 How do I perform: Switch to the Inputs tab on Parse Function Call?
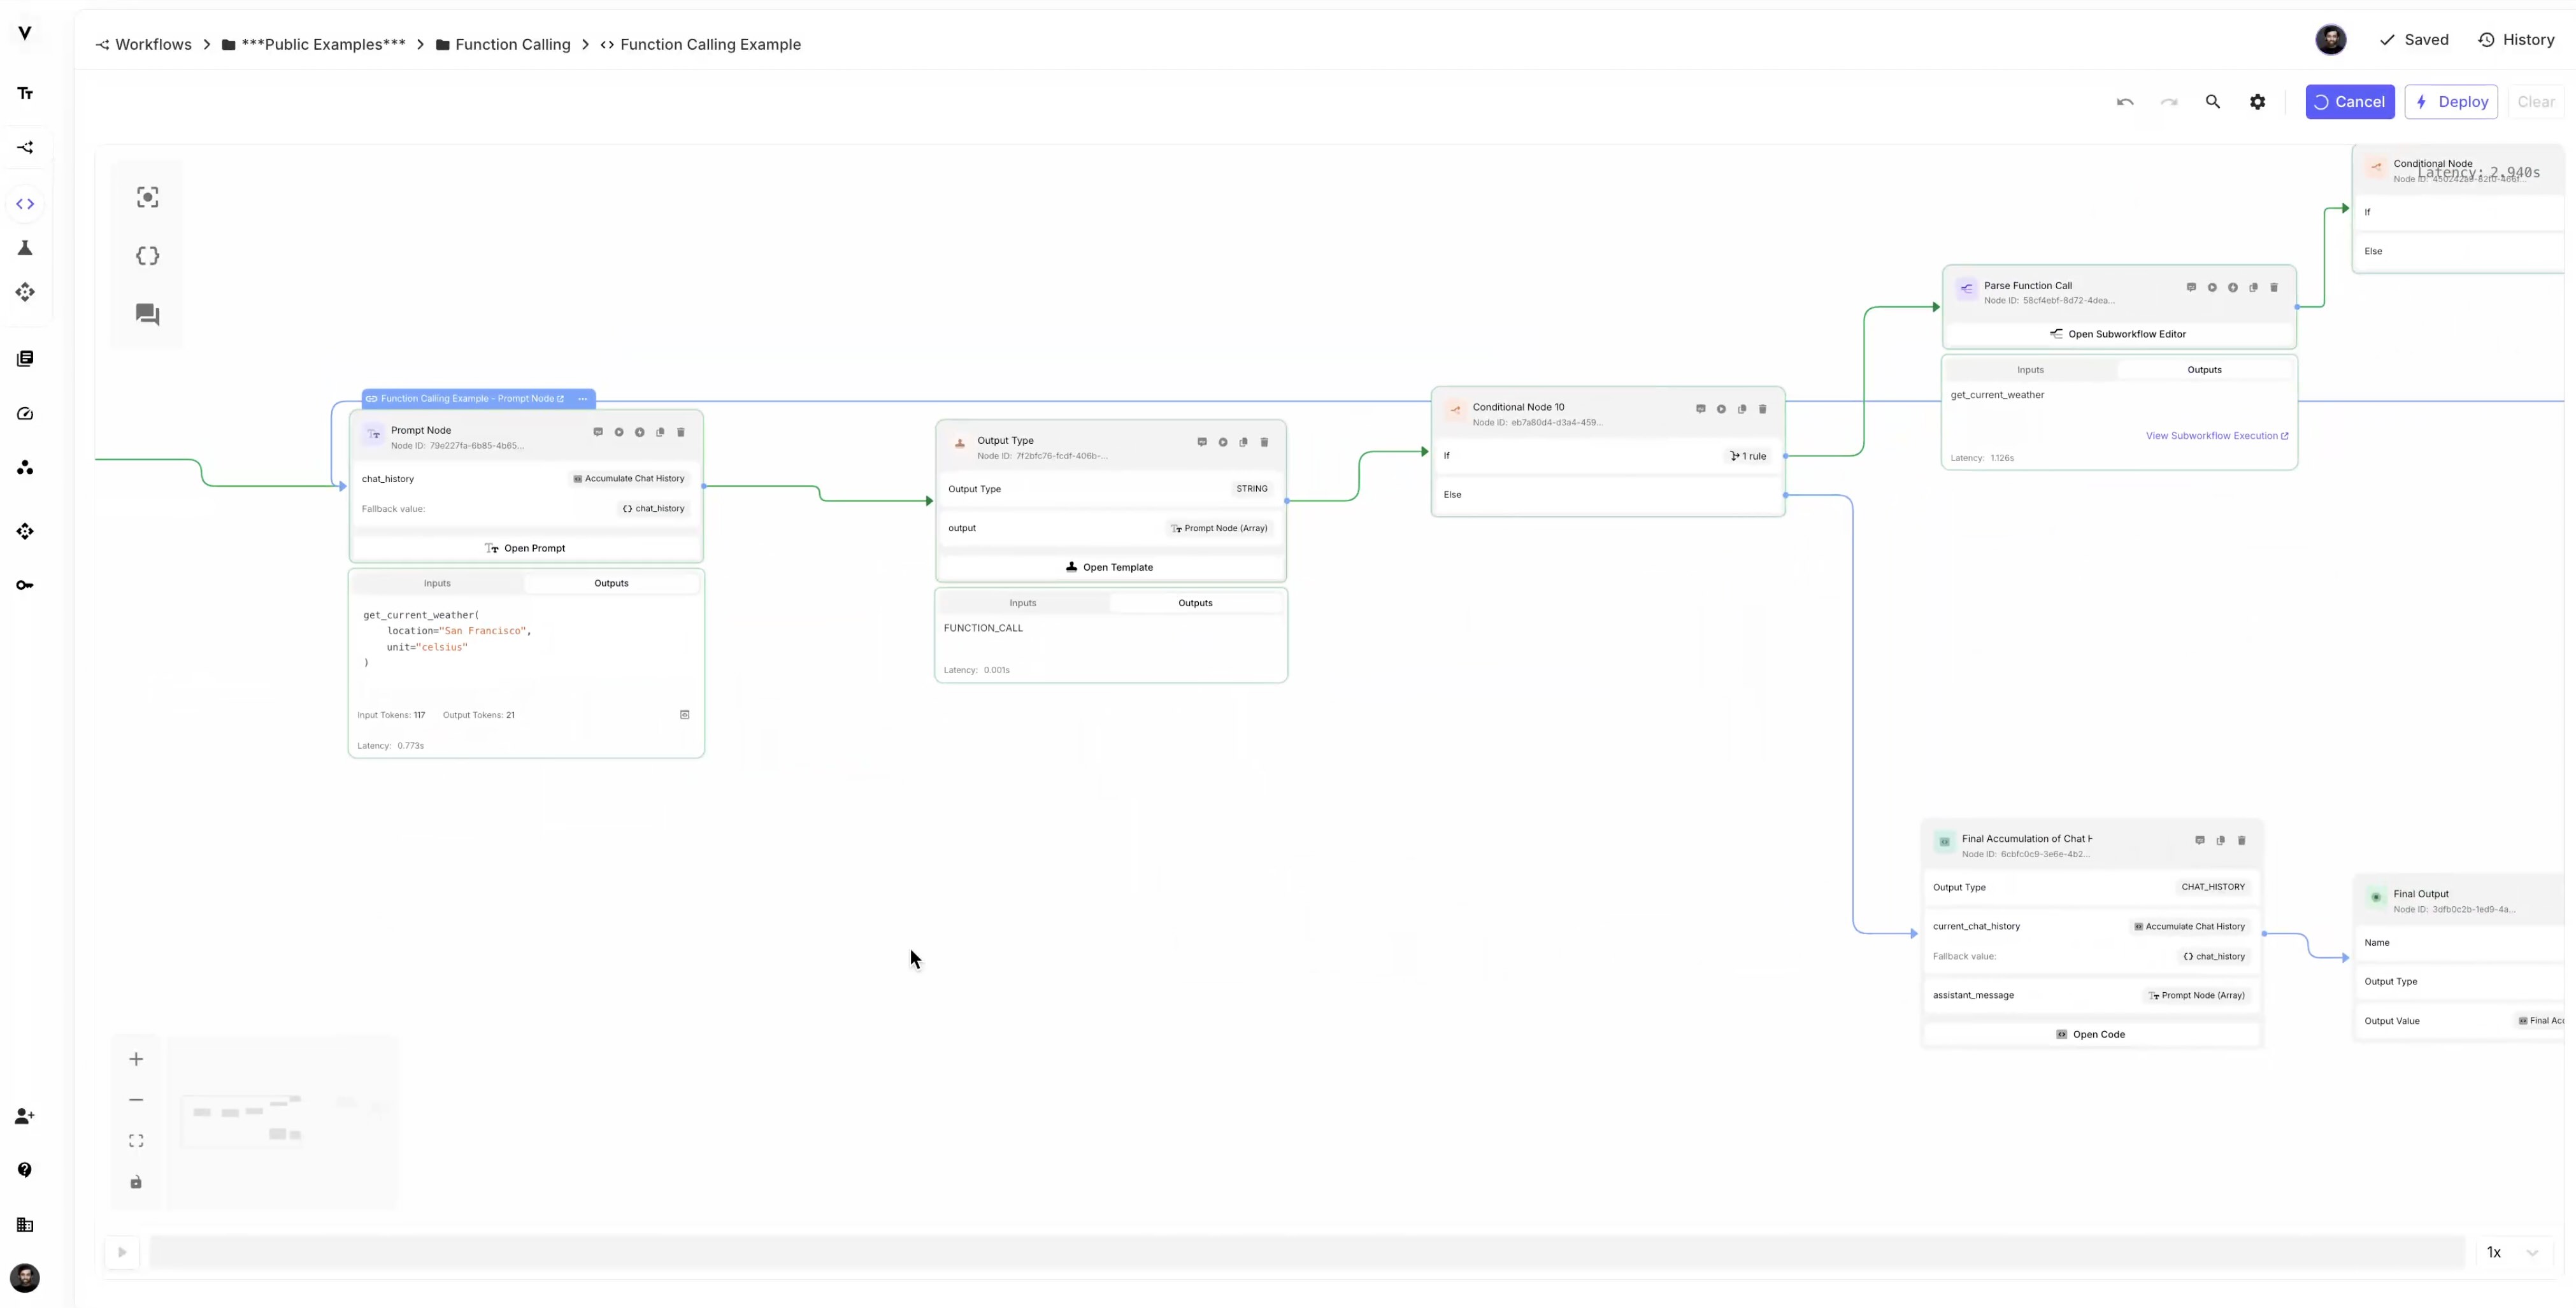[2031, 369]
